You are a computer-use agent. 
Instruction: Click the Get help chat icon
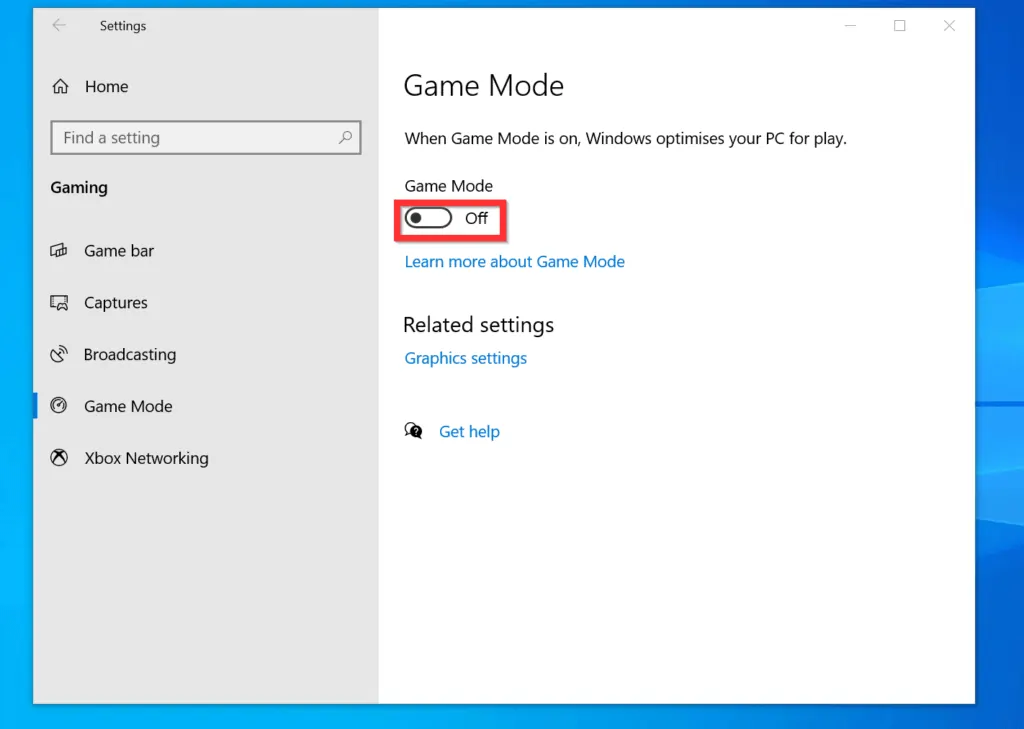pos(413,430)
